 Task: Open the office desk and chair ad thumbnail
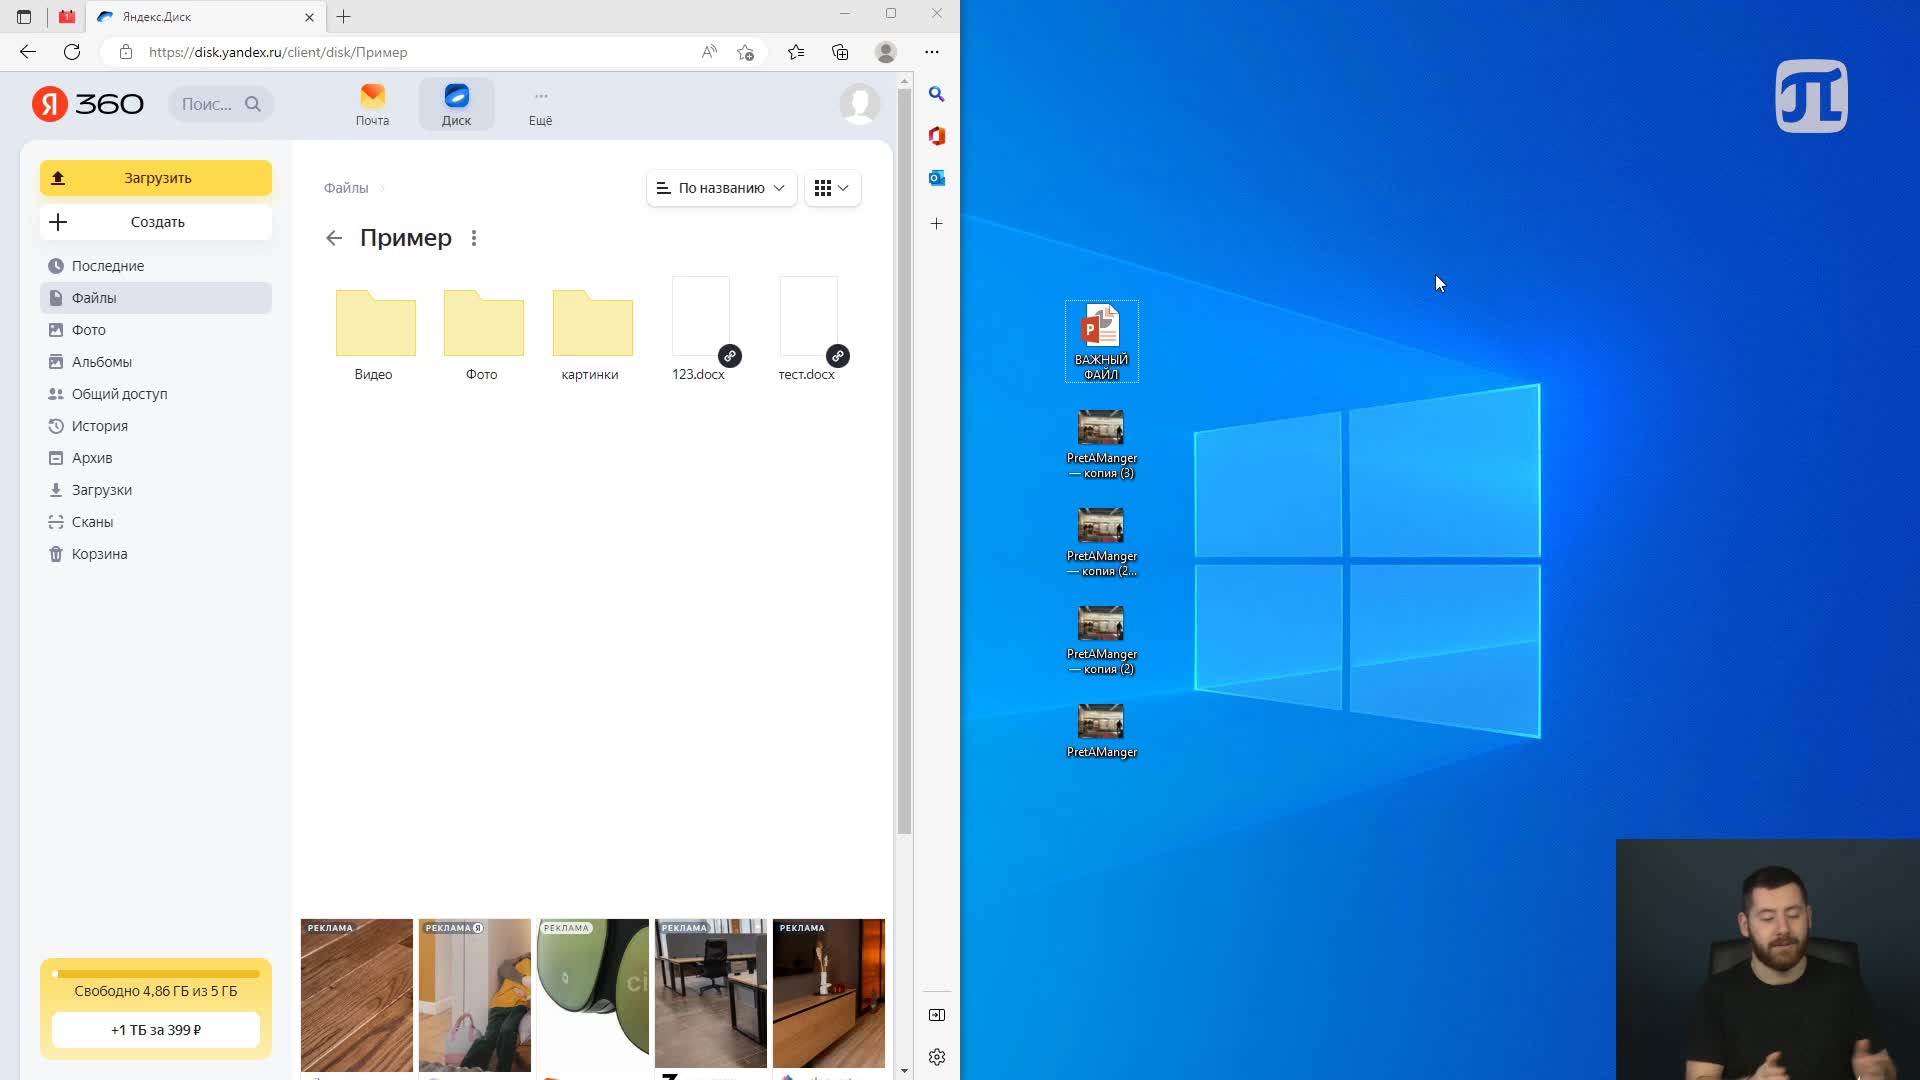point(711,995)
